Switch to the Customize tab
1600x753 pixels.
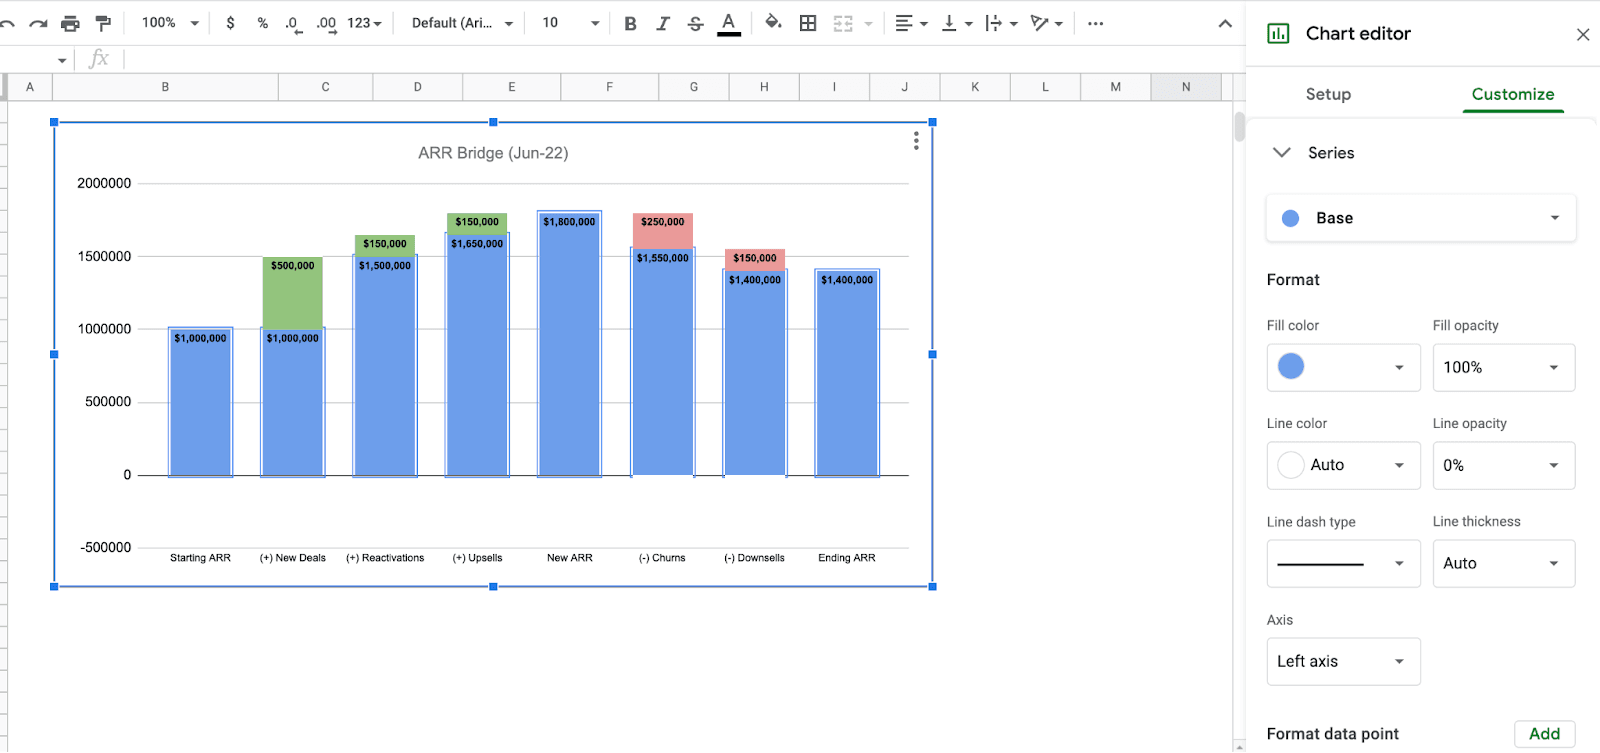[1512, 94]
